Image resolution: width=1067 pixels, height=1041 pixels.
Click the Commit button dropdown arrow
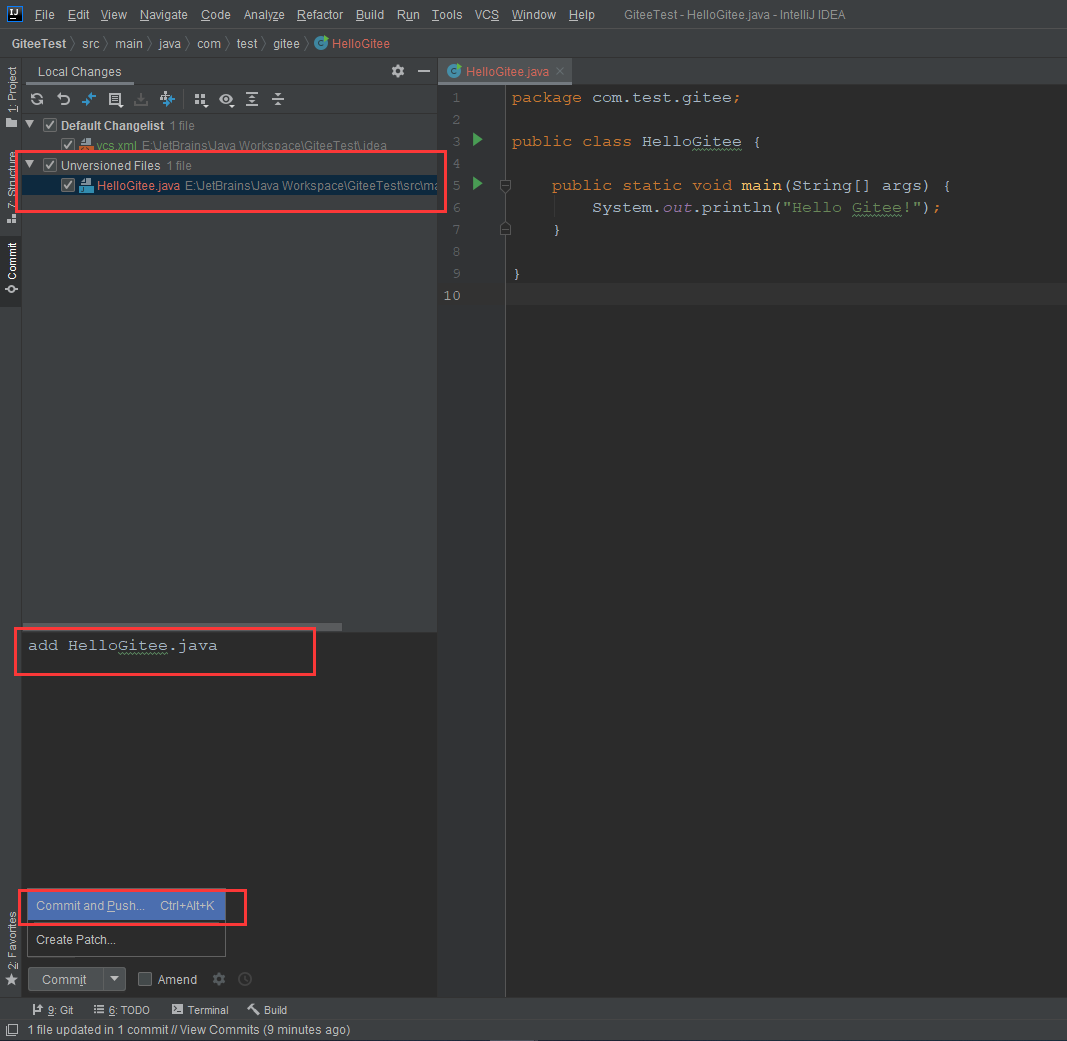click(115, 979)
